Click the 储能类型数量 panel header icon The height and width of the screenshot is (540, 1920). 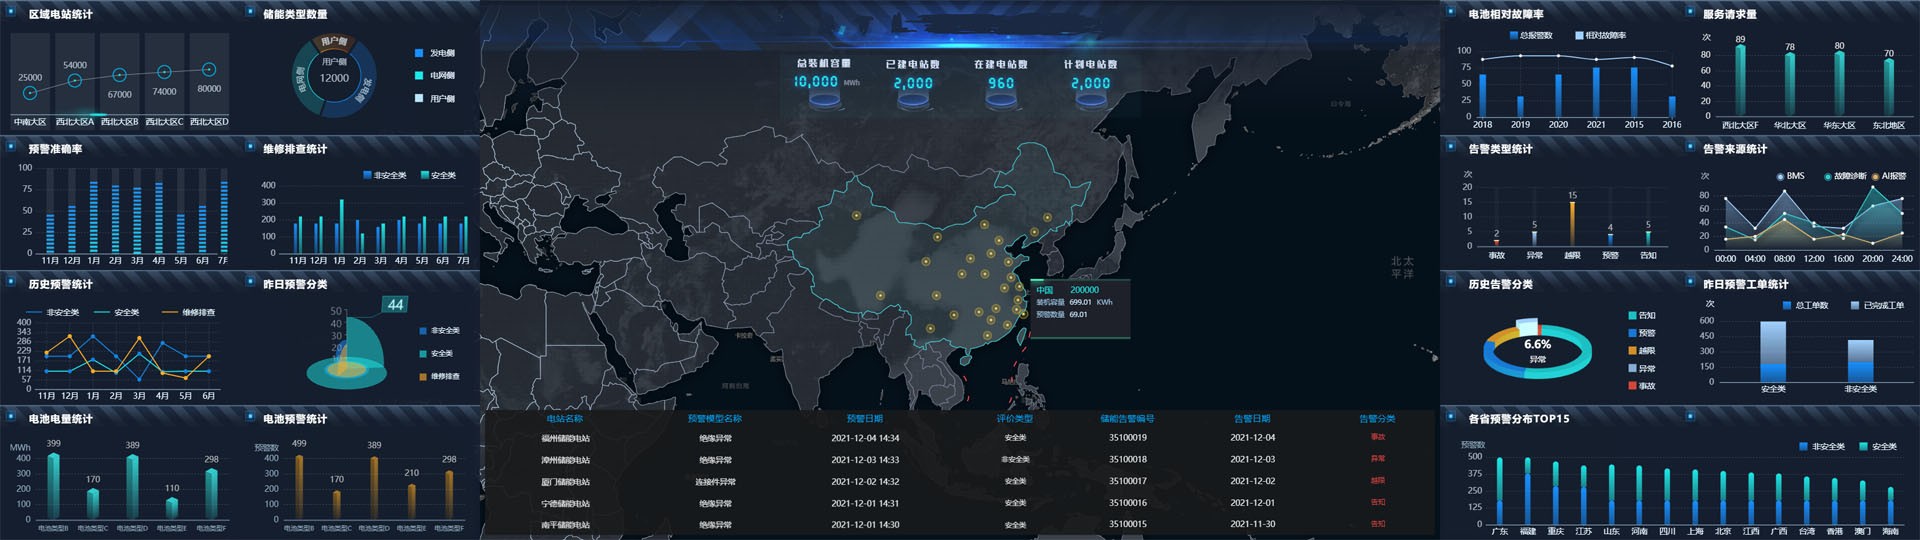click(250, 13)
